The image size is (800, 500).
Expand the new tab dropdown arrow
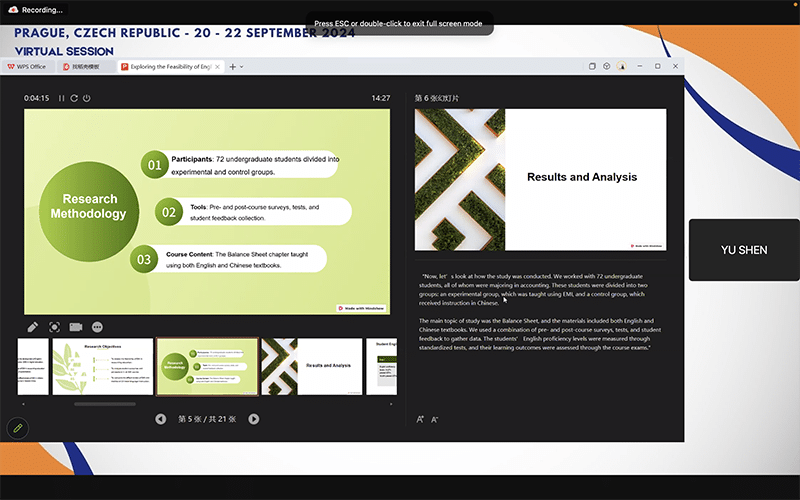[243, 67]
